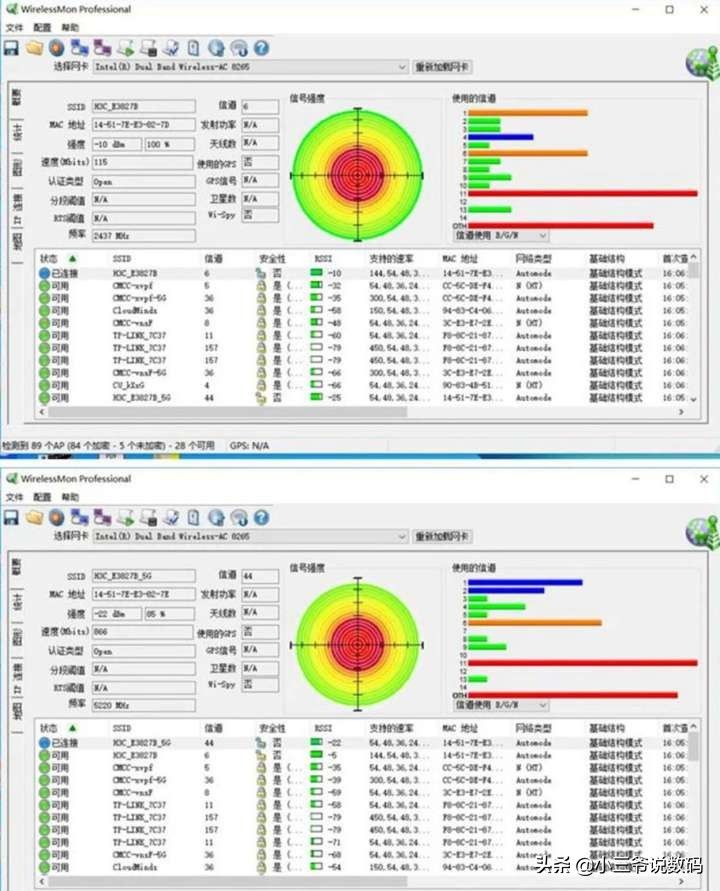This screenshot has height=891, width=720.
Task: Sort by SSID column header, upper window
Action: [122, 259]
